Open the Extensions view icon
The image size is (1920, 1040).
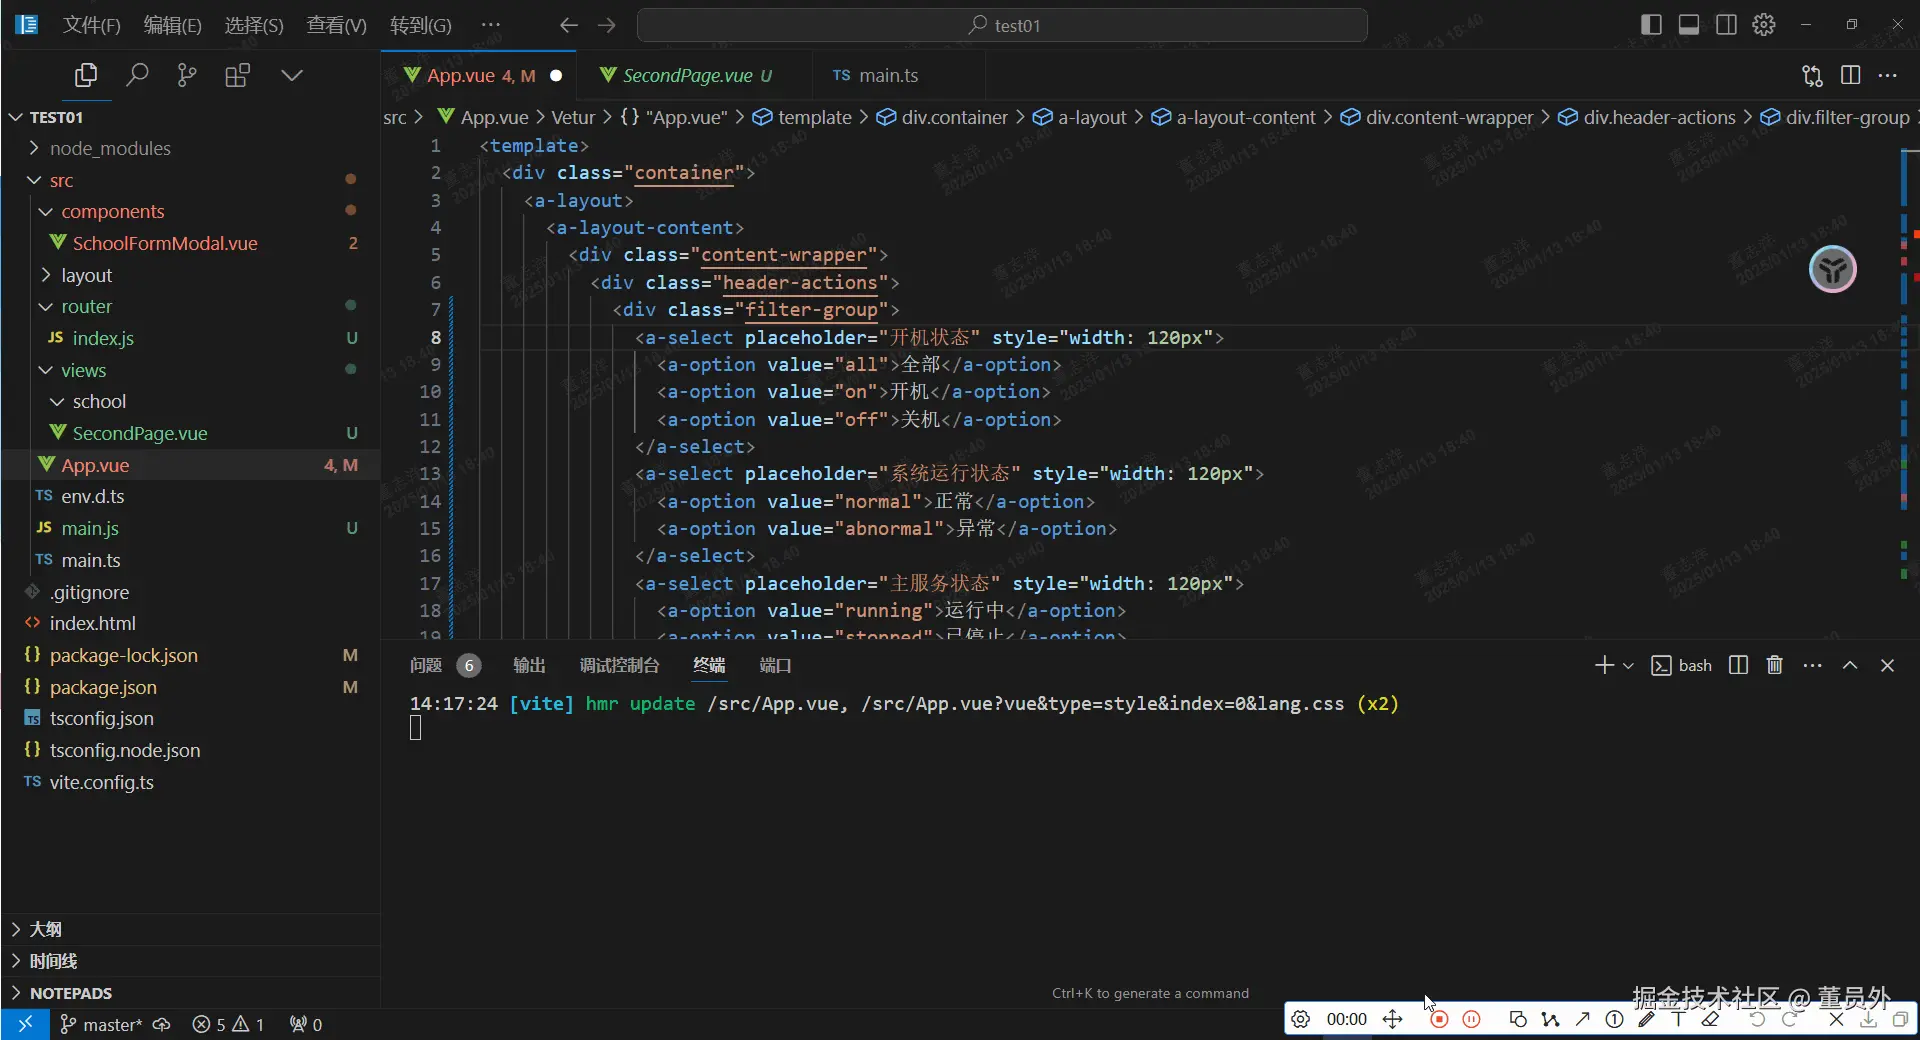237,75
